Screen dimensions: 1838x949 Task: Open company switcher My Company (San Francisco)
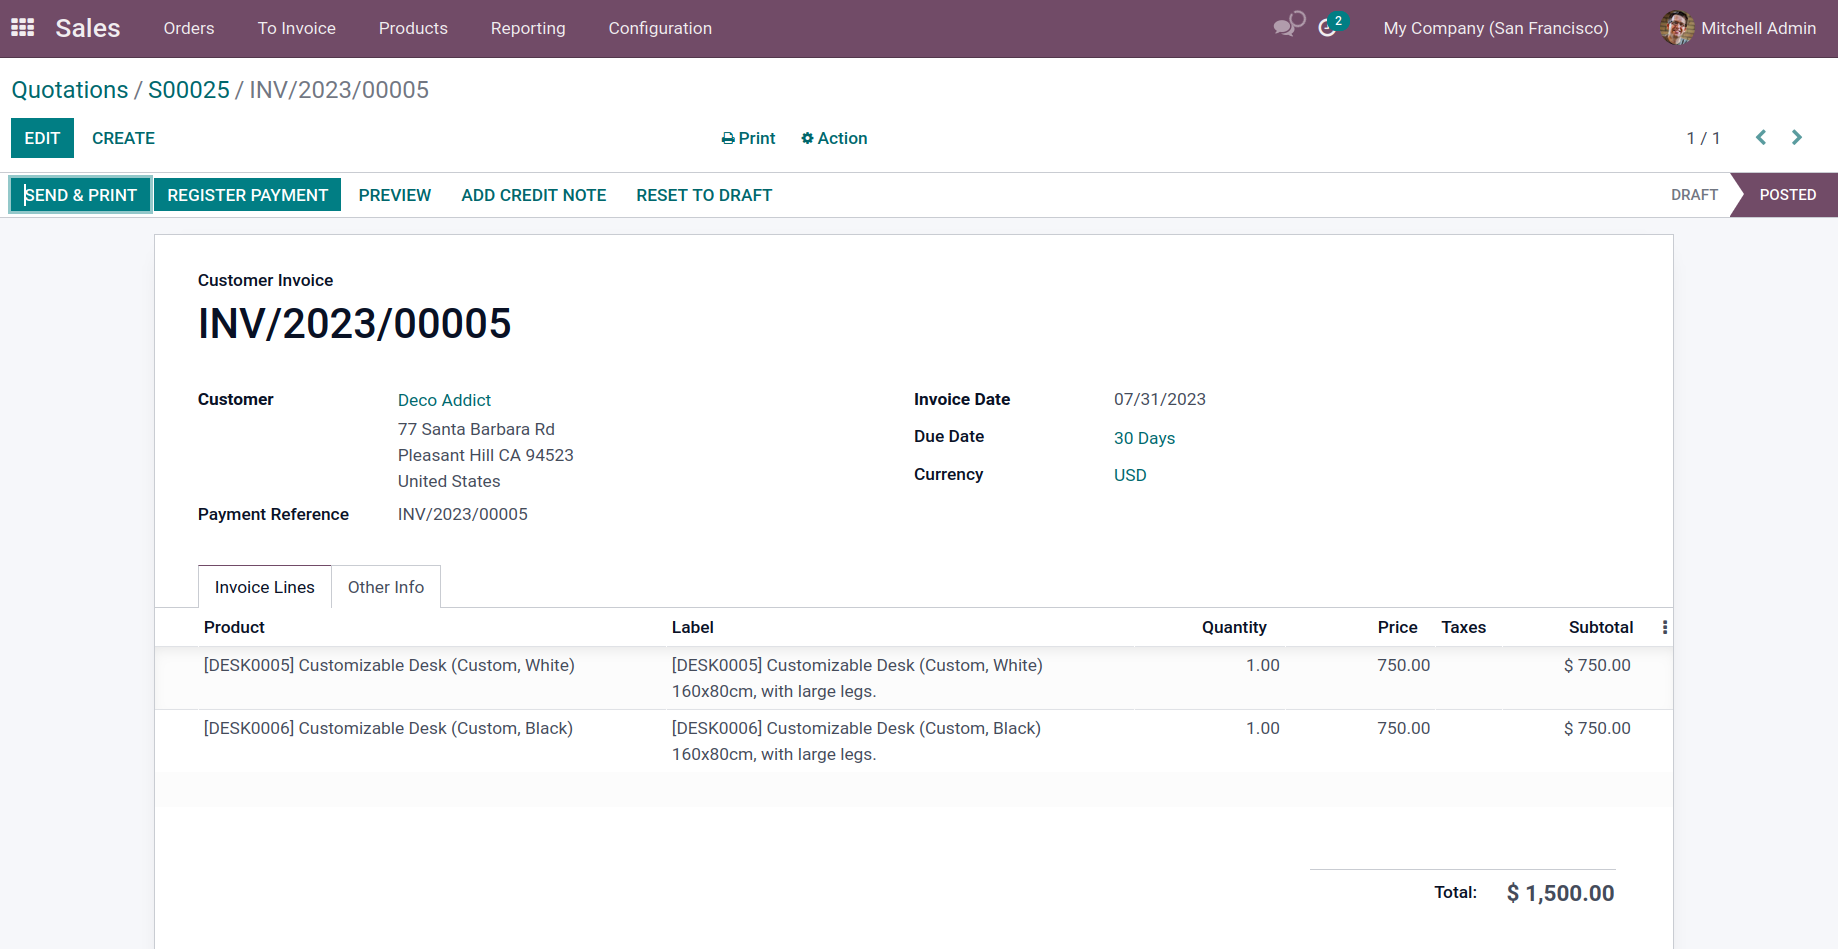coord(1496,28)
